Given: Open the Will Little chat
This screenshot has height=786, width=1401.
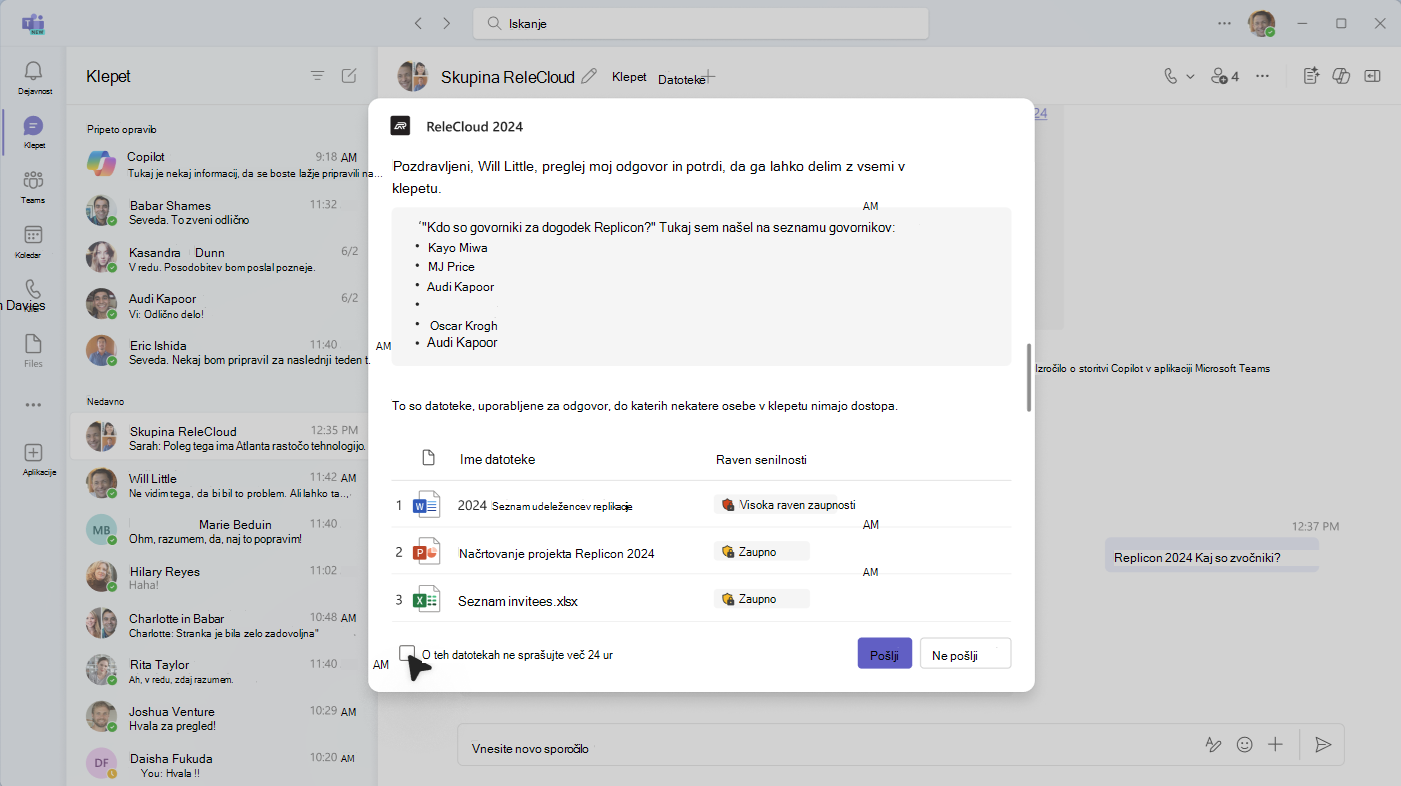Looking at the screenshot, I should 222,485.
